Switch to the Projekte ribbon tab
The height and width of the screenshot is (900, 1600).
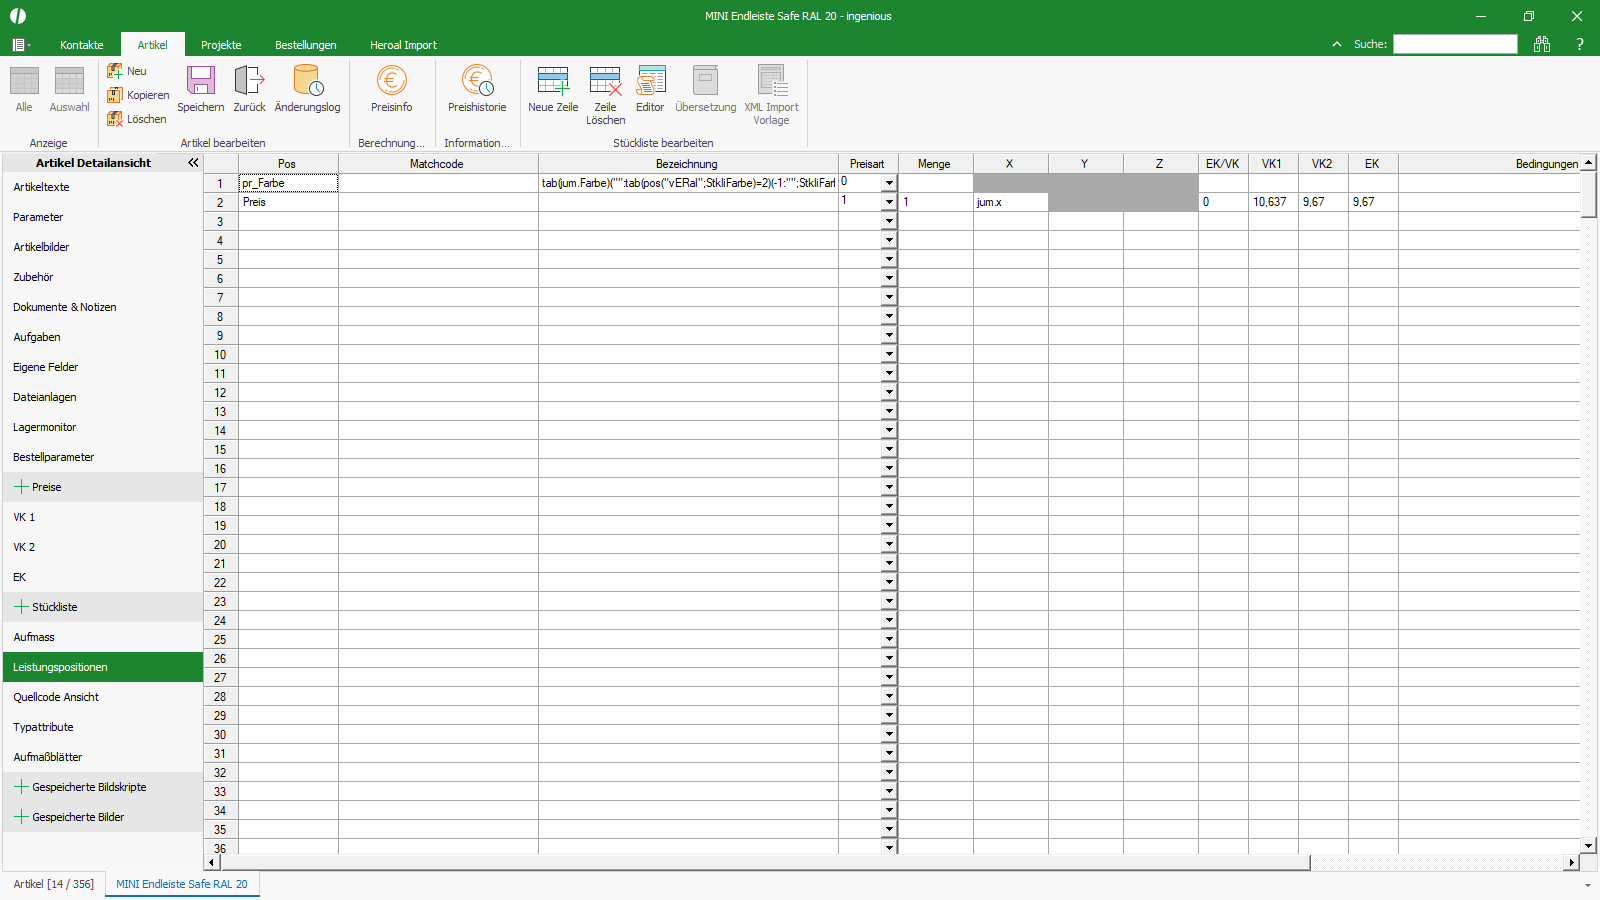221,45
